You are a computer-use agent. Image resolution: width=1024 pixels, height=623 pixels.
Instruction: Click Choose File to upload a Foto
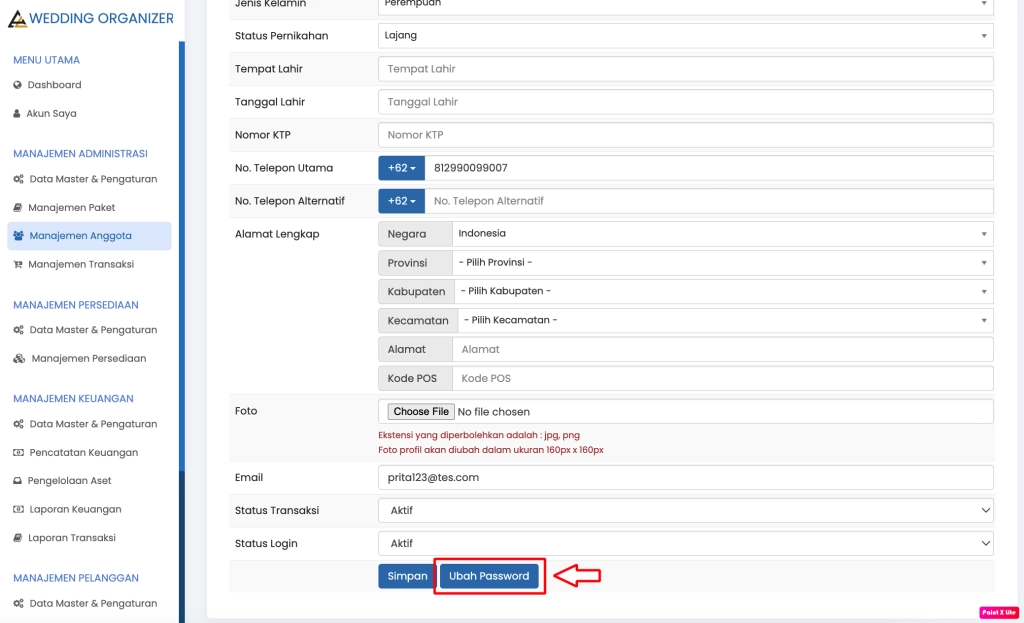pyautogui.click(x=420, y=411)
